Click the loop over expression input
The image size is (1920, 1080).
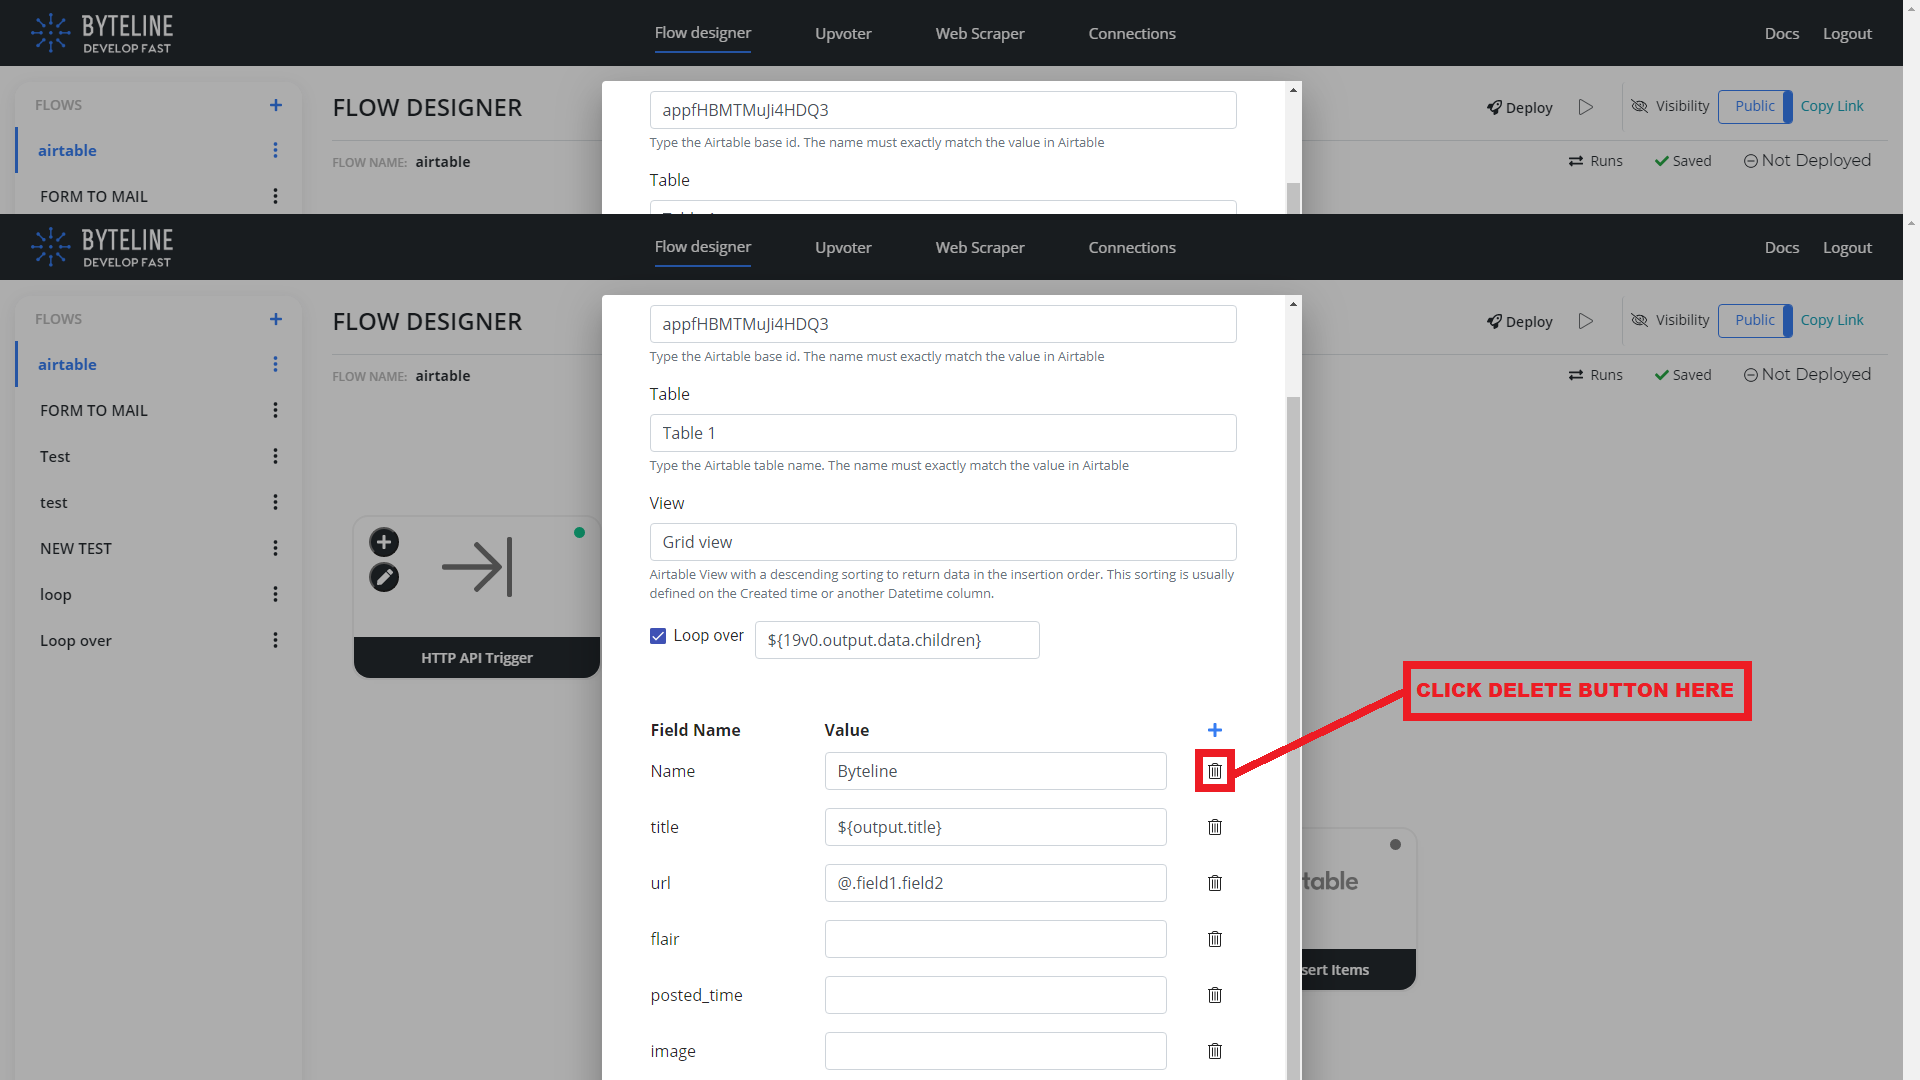pyautogui.click(x=897, y=640)
